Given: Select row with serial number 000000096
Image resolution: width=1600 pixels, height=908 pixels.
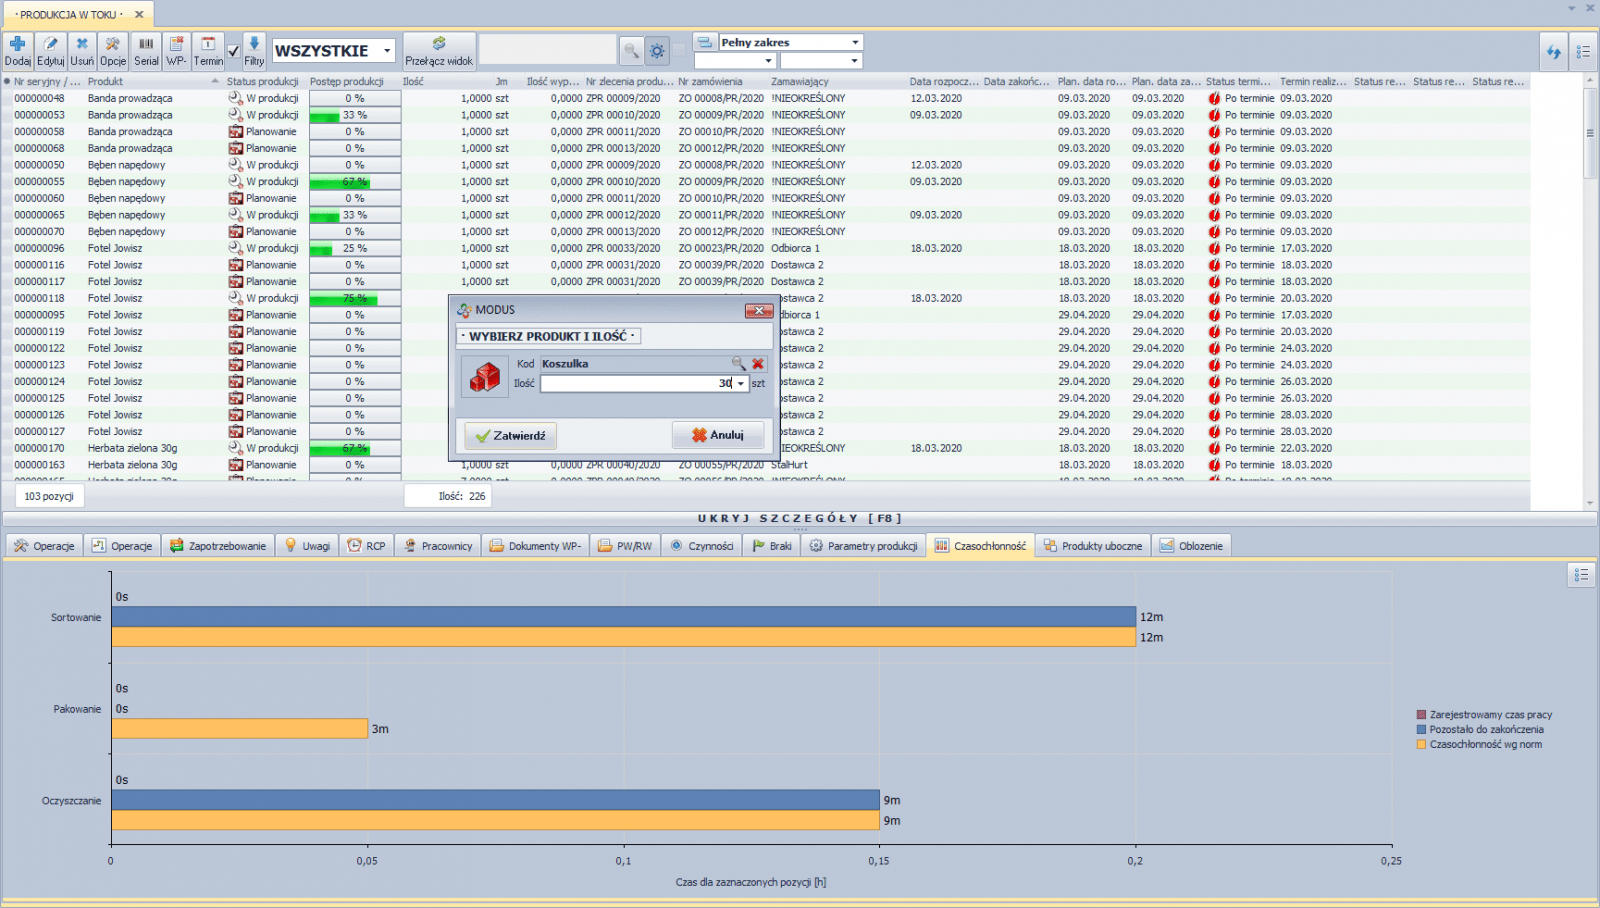Looking at the screenshot, I should 766,248.
